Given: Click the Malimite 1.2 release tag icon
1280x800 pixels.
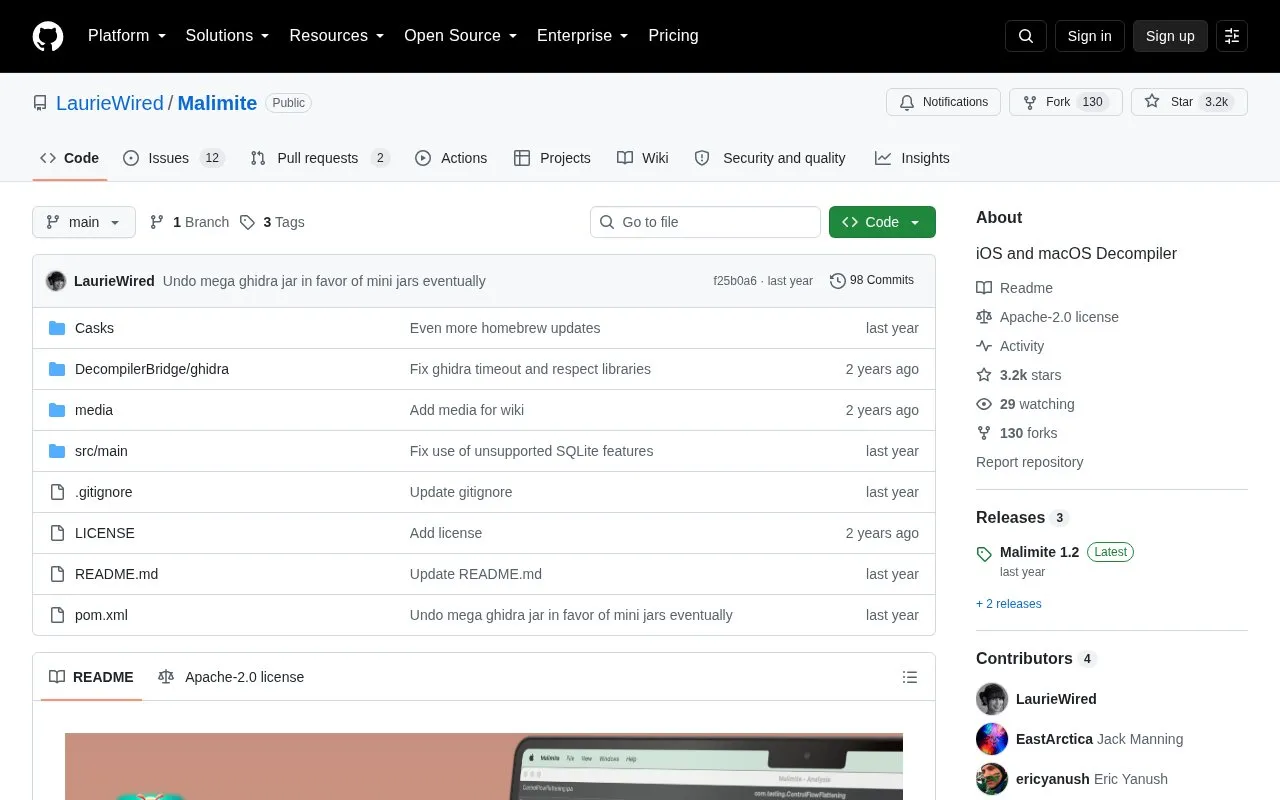Looking at the screenshot, I should coord(984,553).
